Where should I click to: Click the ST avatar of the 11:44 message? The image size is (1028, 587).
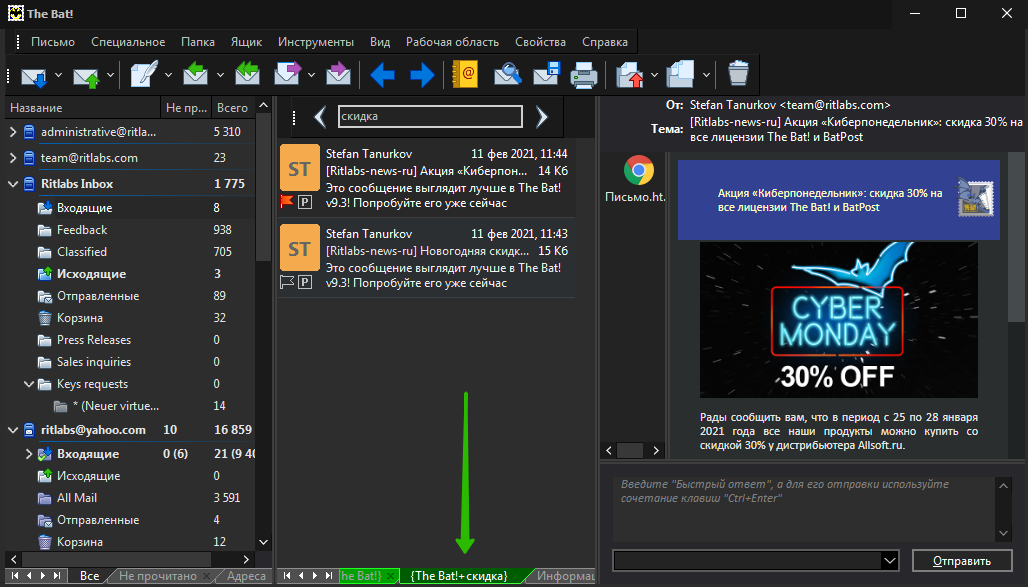300,169
